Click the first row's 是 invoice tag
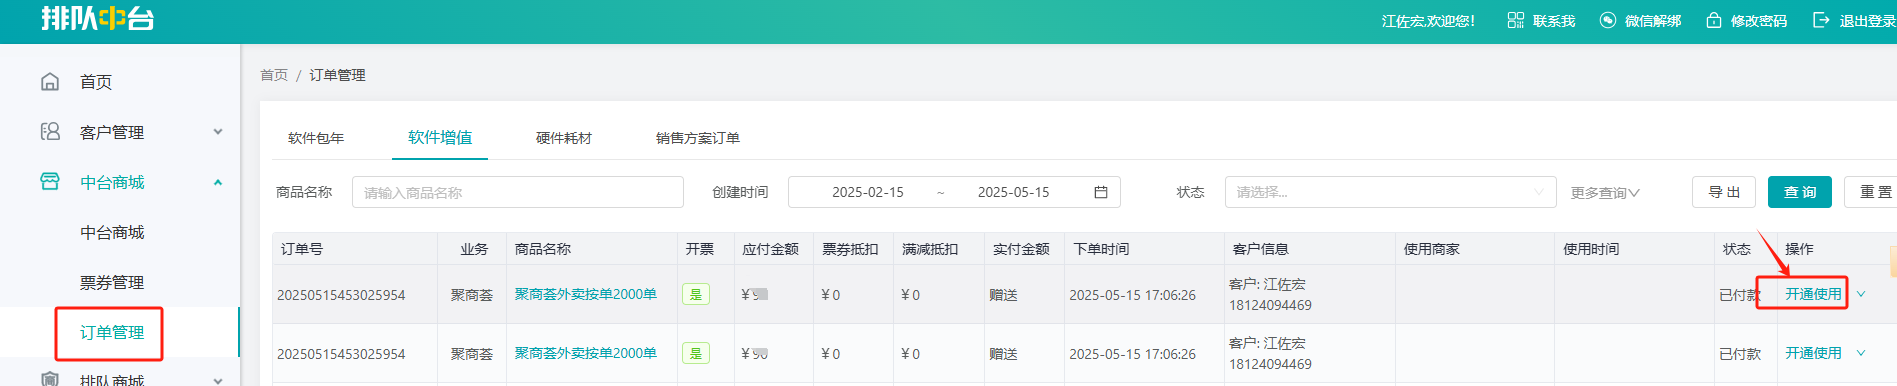The image size is (1897, 386). click(x=696, y=294)
